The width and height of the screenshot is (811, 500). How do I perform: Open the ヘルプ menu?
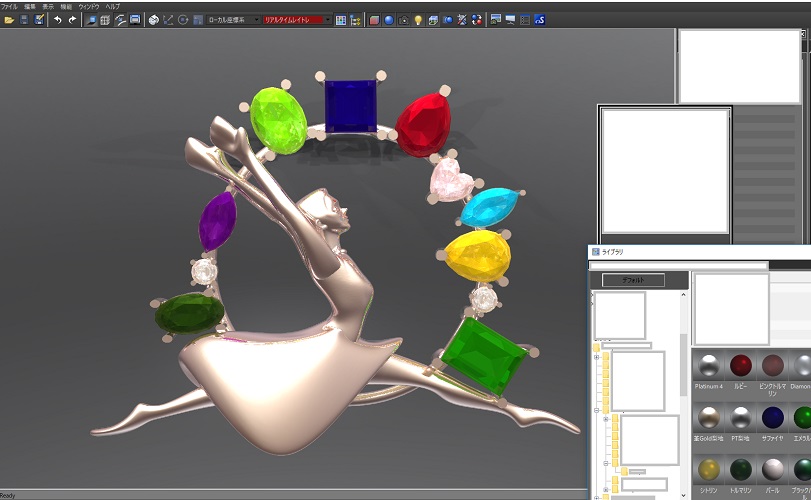tap(112, 6)
